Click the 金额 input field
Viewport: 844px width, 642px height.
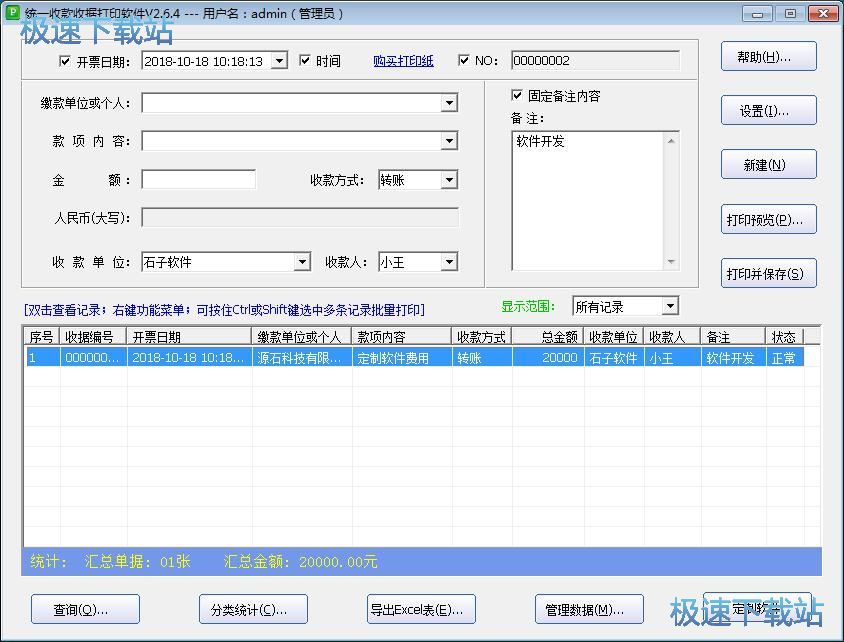198,180
